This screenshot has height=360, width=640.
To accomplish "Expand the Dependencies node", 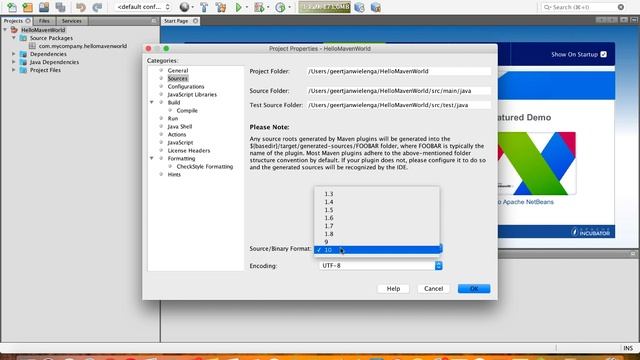I will [14, 54].
